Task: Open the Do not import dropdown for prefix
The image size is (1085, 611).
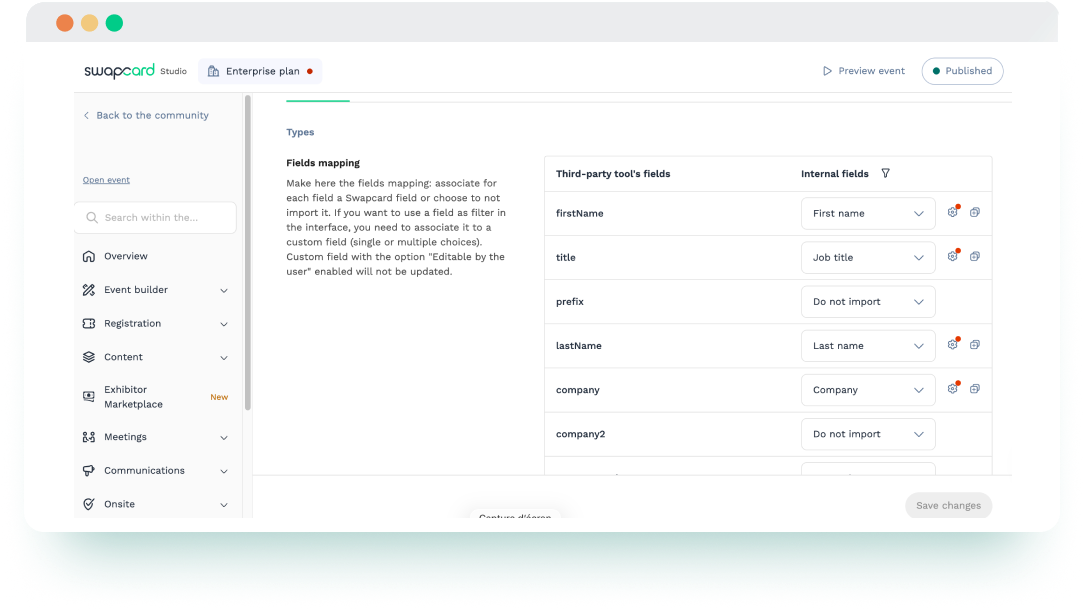Action: (867, 301)
